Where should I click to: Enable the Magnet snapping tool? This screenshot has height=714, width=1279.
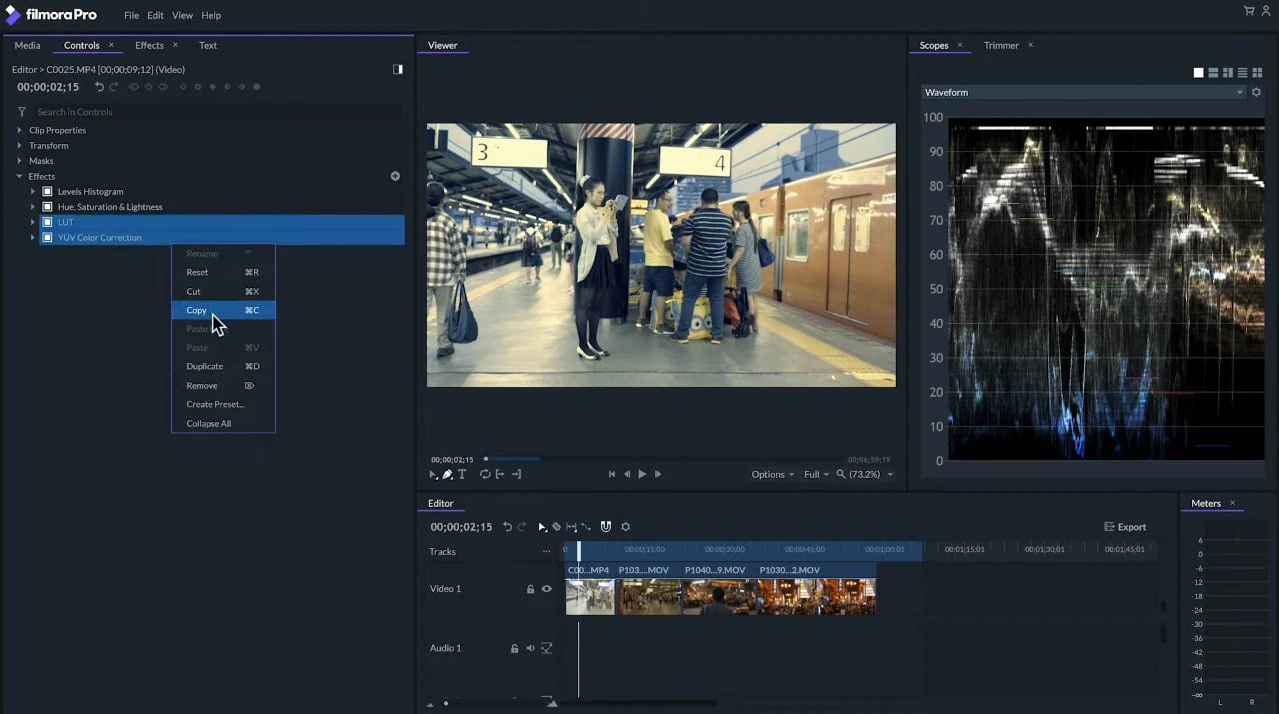[x=605, y=527]
